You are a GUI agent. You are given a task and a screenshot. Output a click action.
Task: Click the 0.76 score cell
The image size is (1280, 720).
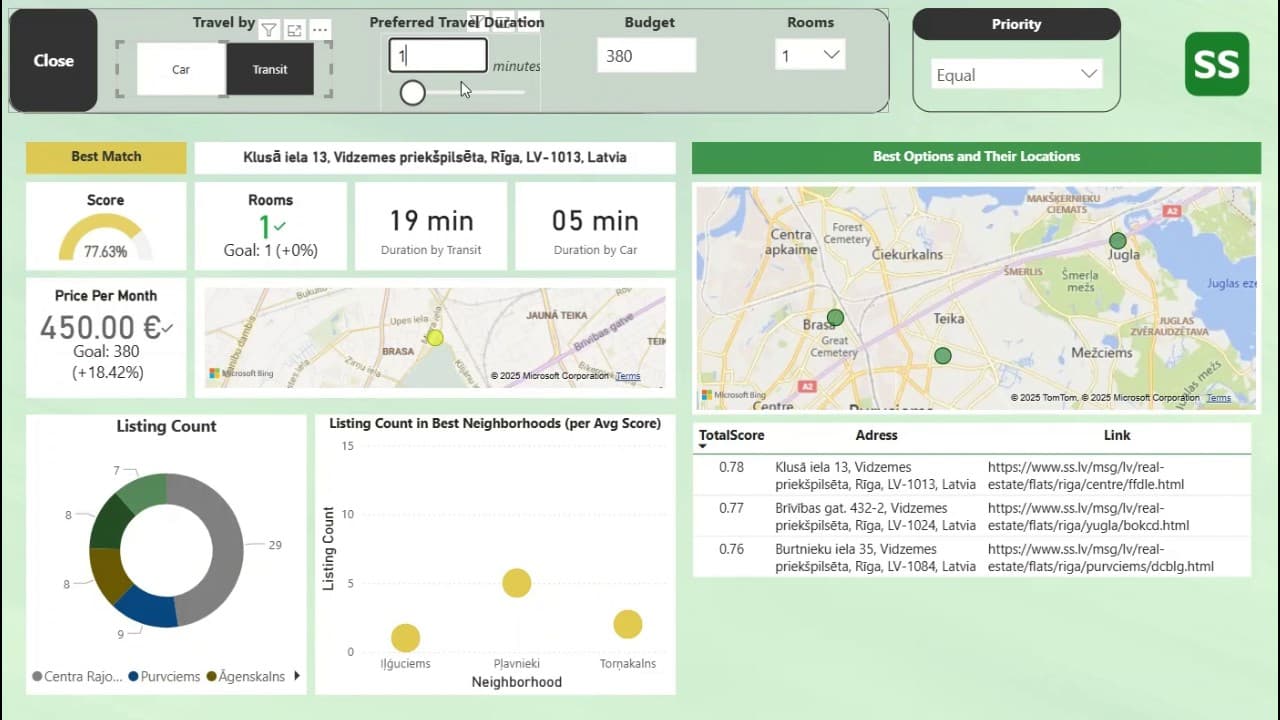point(731,549)
